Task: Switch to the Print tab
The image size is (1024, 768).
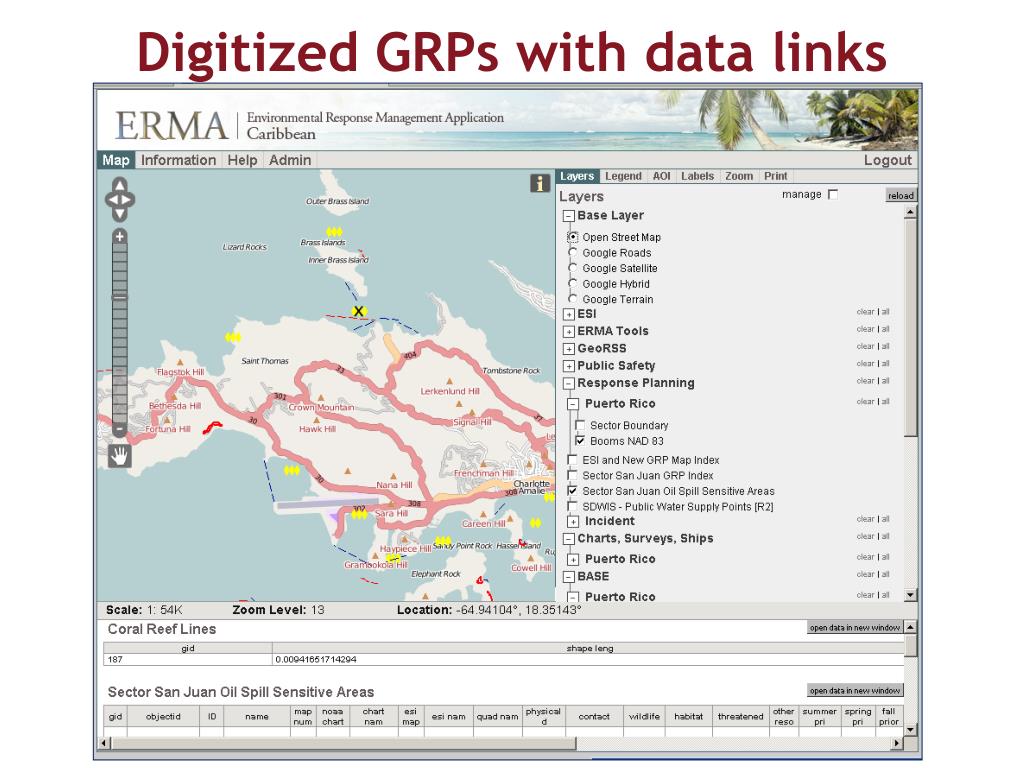Action: (776, 176)
